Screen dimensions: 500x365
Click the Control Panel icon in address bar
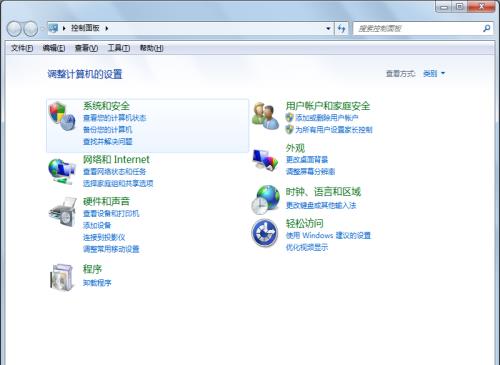click(53, 28)
